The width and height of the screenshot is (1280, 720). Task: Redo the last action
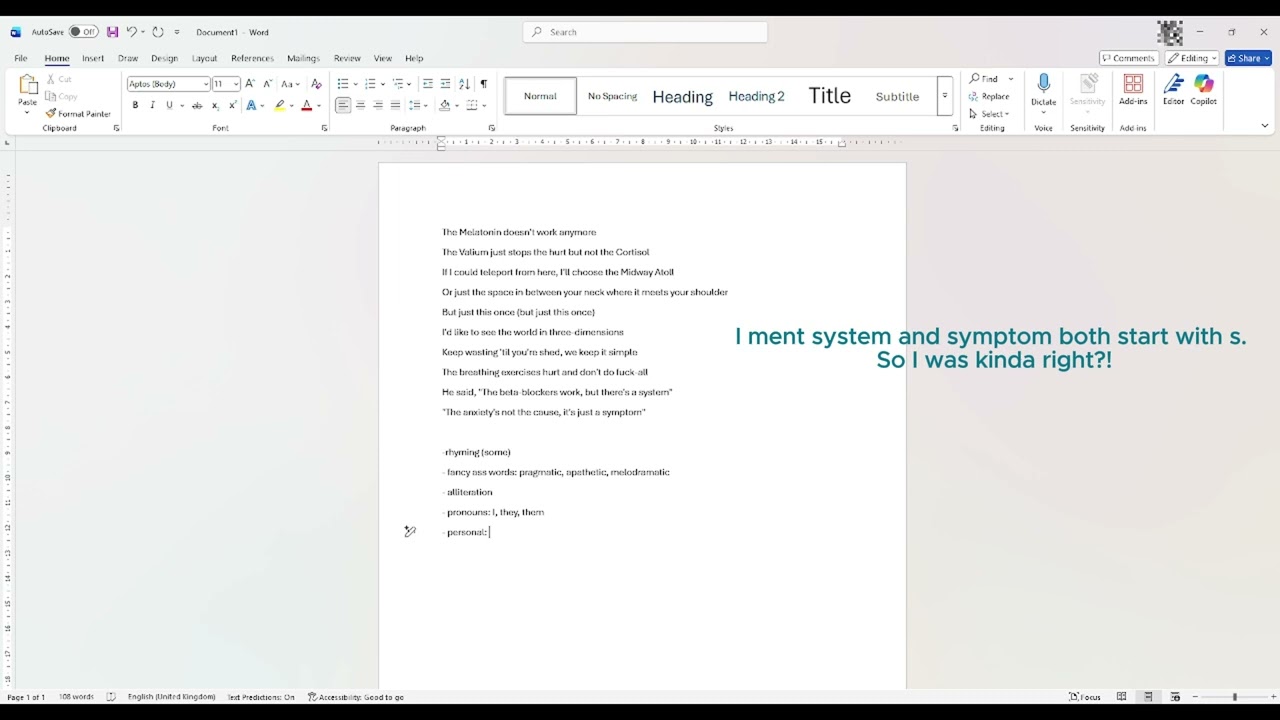pyautogui.click(x=158, y=32)
